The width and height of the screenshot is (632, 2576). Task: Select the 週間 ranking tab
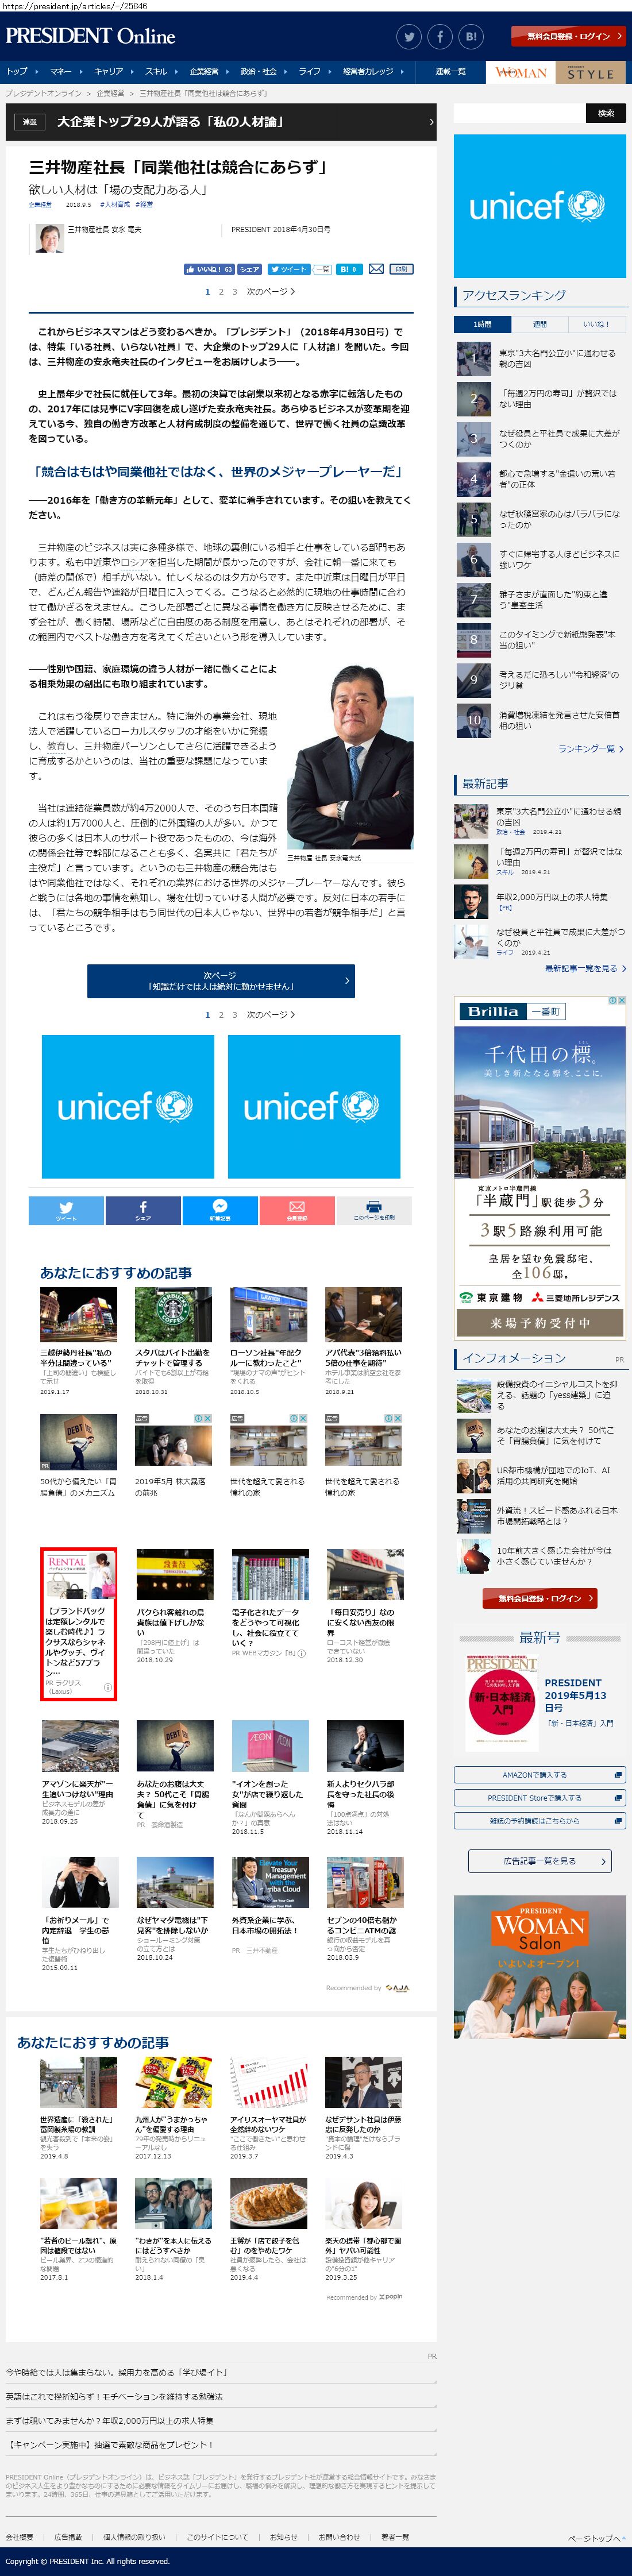point(540,324)
